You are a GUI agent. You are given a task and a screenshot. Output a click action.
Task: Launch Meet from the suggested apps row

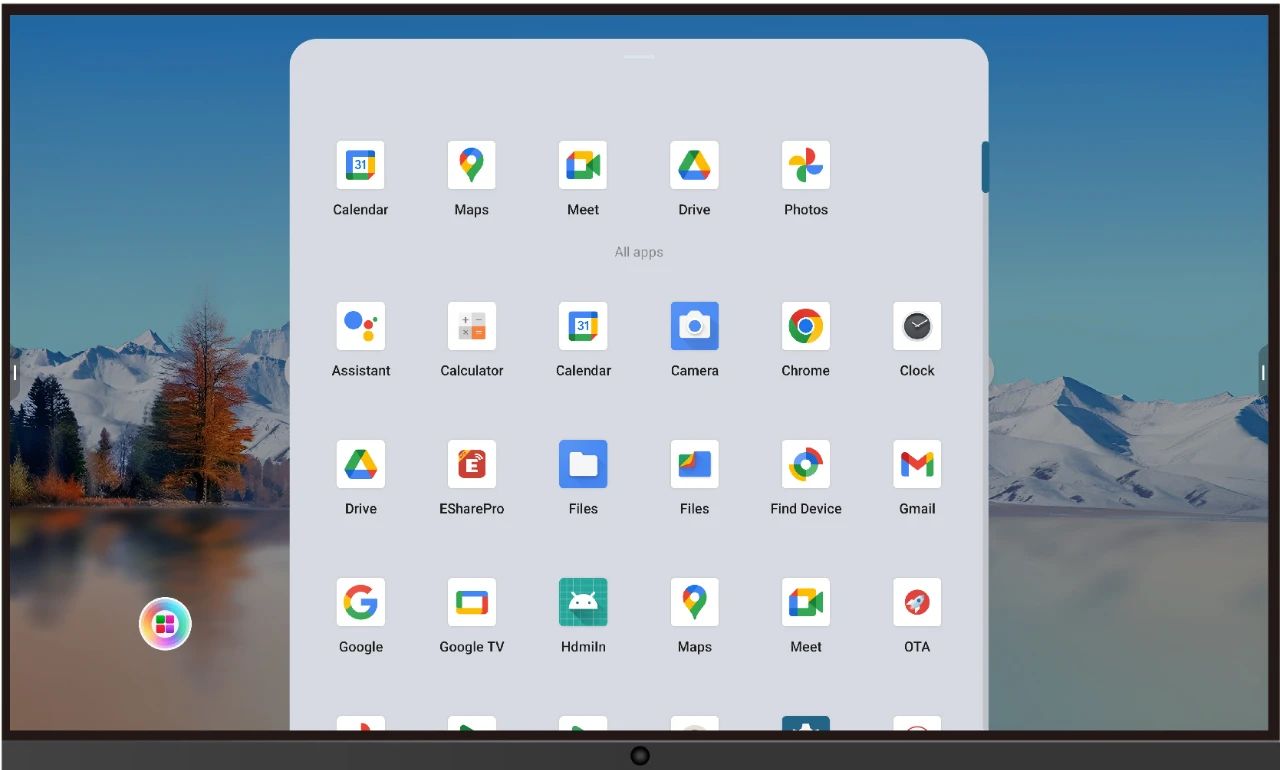click(x=583, y=165)
